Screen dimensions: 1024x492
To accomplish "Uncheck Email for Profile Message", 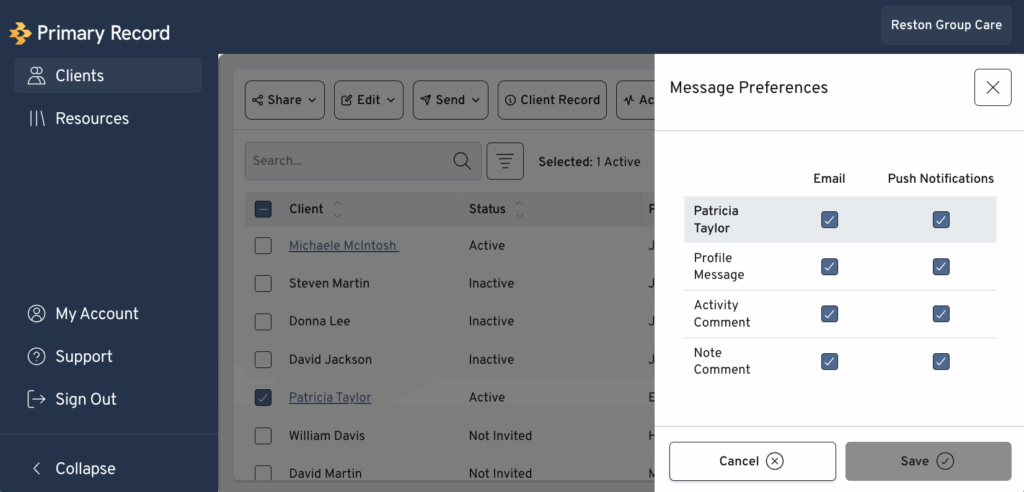I will pos(829,267).
